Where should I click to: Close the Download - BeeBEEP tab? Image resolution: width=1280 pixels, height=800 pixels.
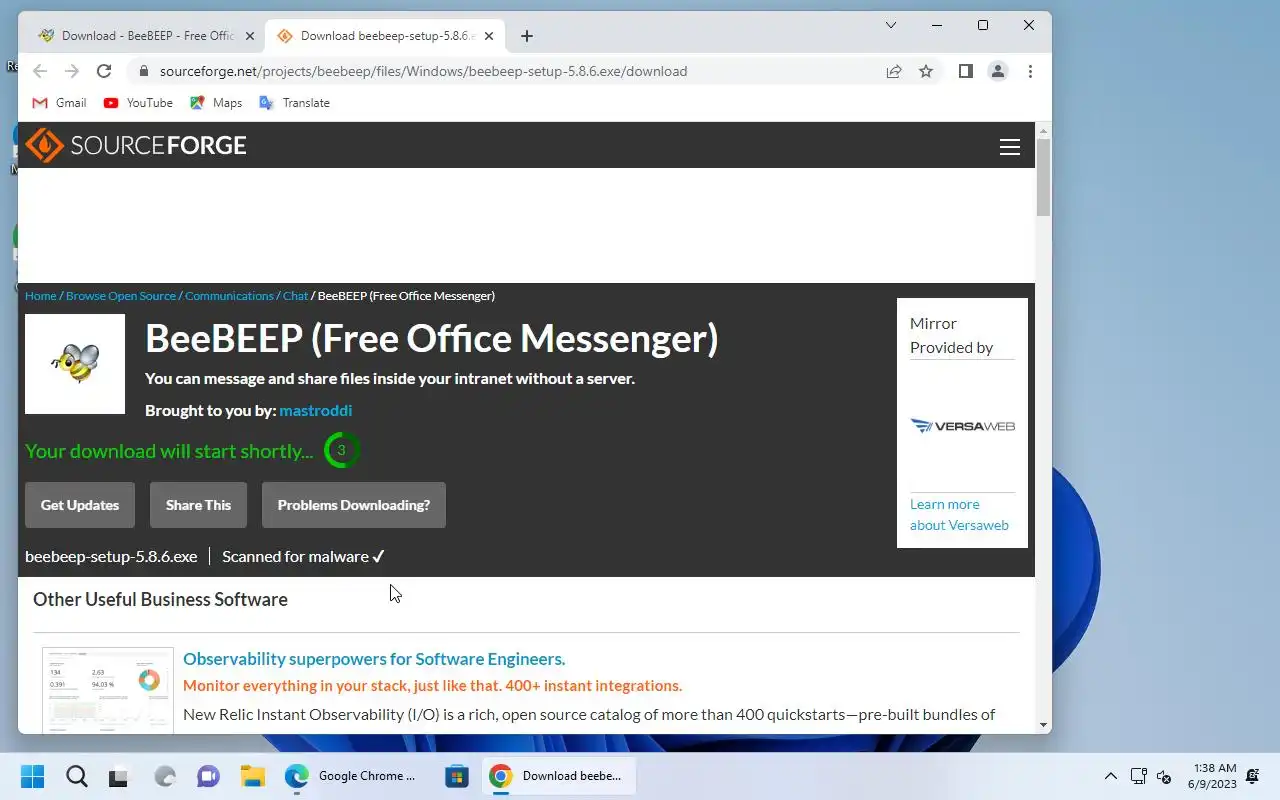250,36
